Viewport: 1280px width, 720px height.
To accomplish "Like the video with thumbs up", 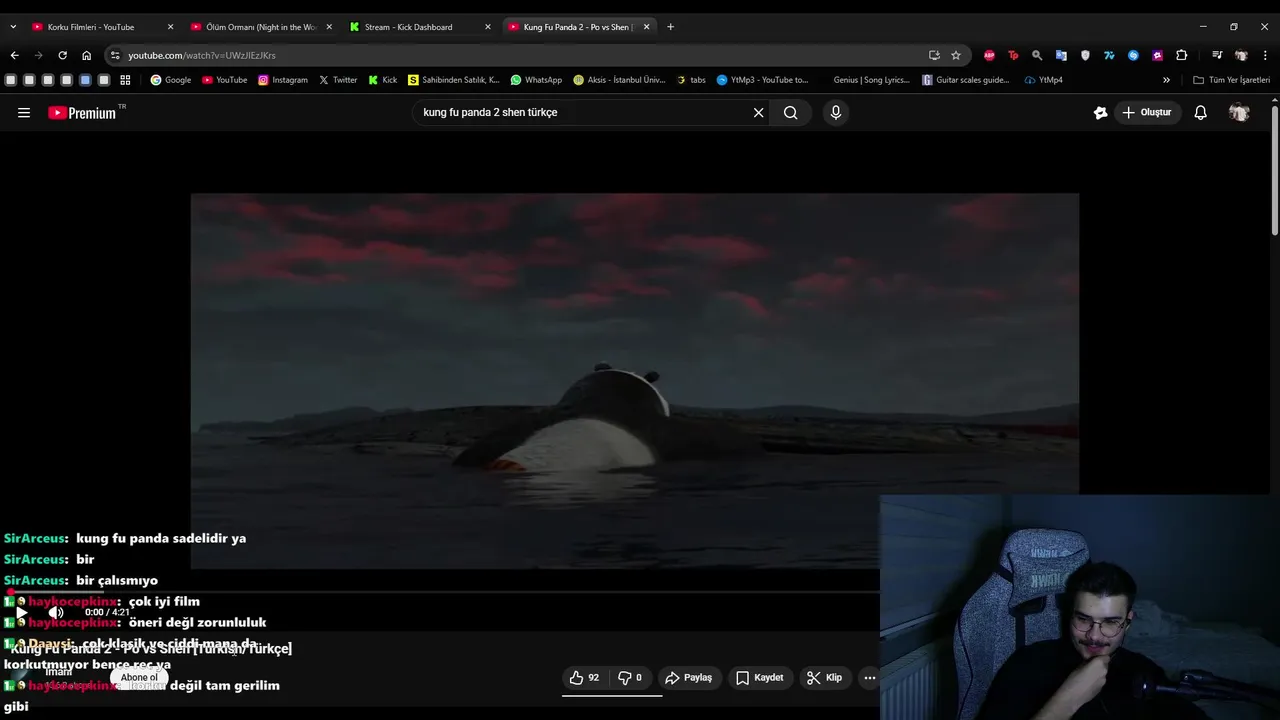I will coord(584,678).
